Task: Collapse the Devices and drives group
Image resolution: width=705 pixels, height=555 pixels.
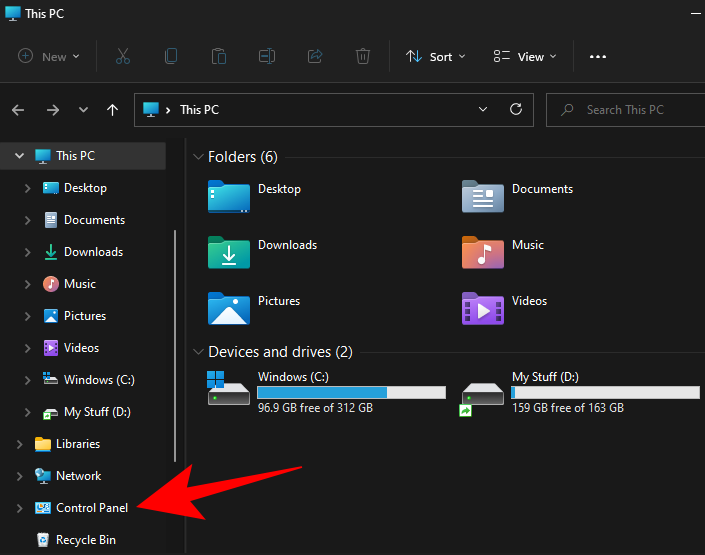Action: click(x=198, y=352)
